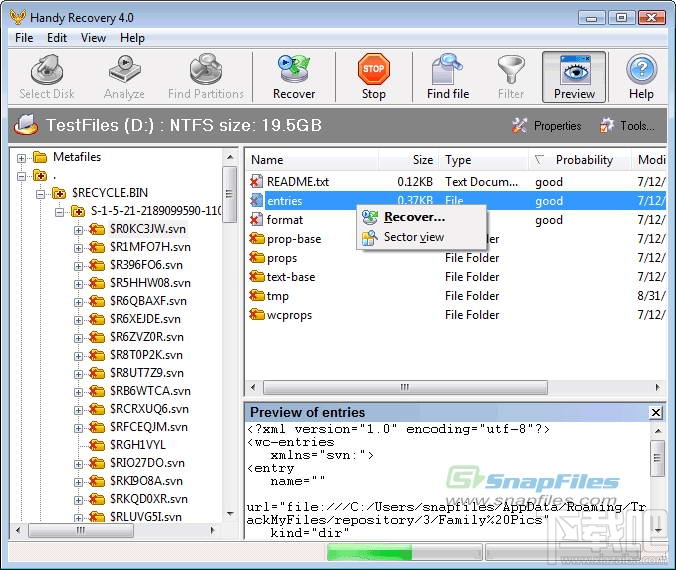Select $R6XEJDE.svn in the tree
Viewport: 676px width, 570px height.
[145, 319]
